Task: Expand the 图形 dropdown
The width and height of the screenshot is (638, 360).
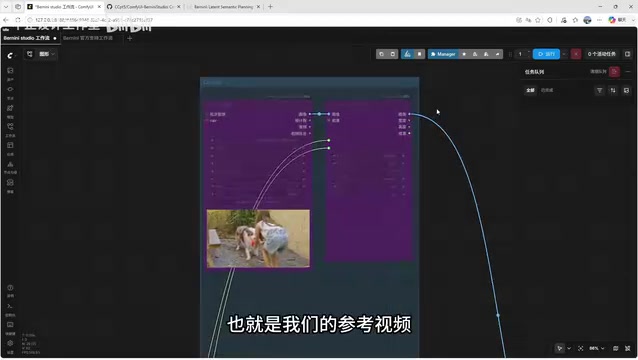Action: [47, 54]
